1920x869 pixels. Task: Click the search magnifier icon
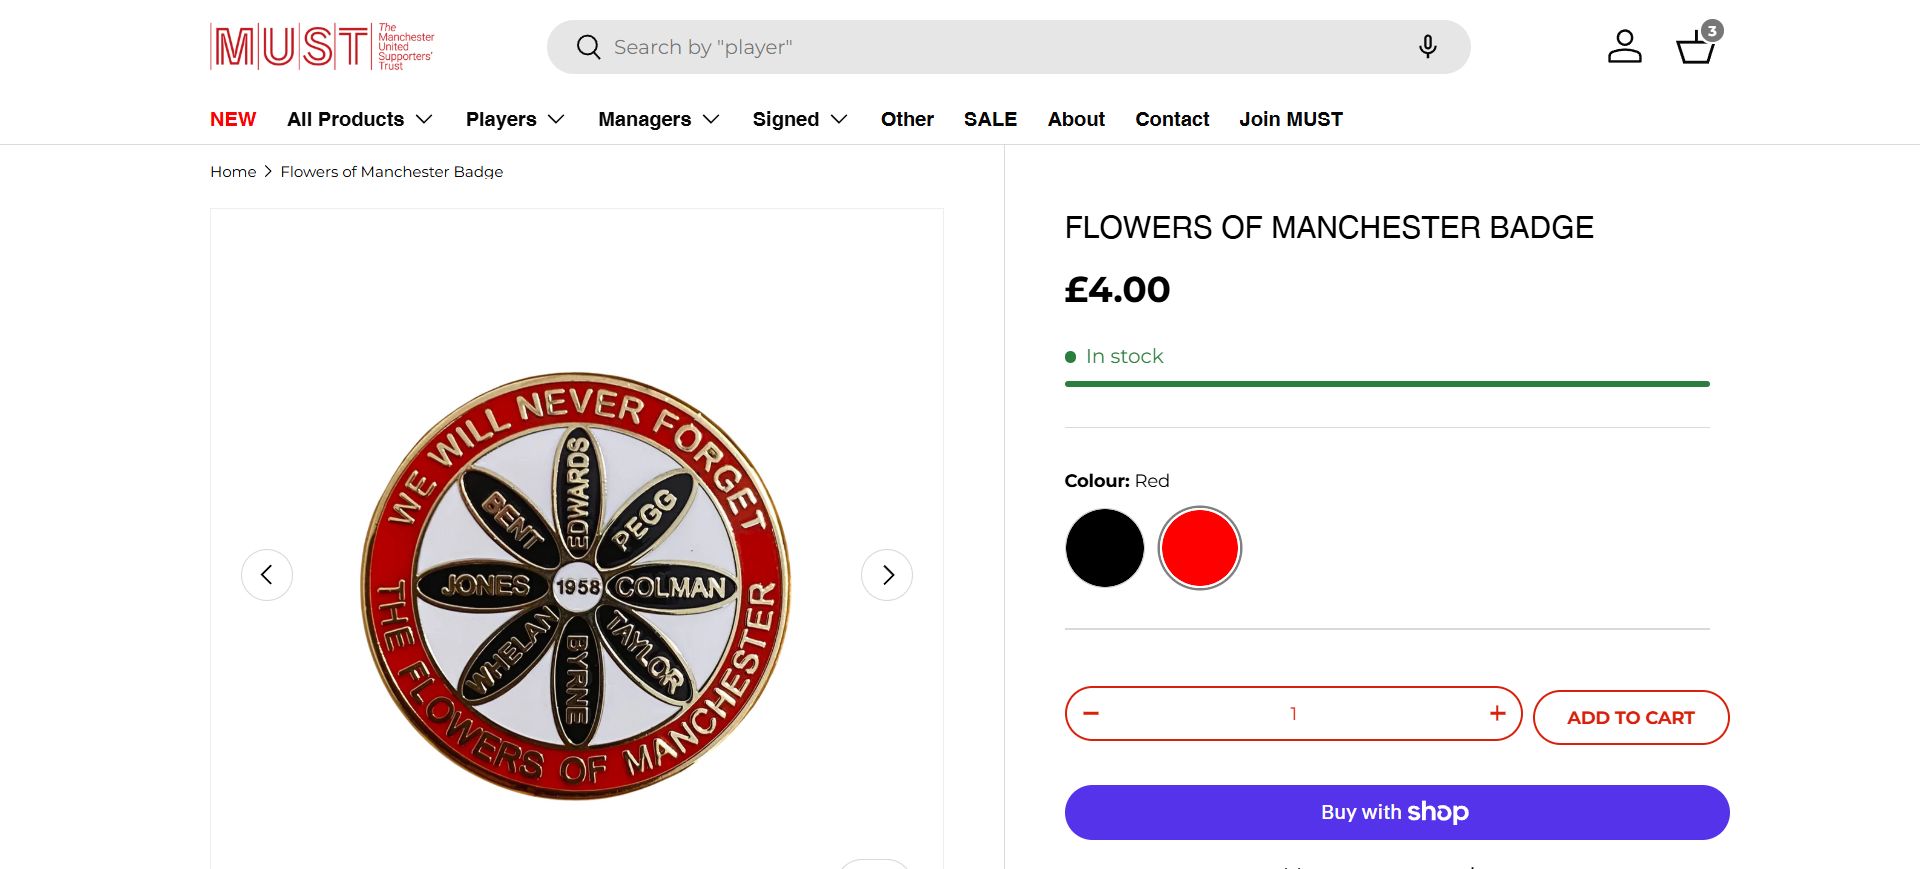point(588,47)
